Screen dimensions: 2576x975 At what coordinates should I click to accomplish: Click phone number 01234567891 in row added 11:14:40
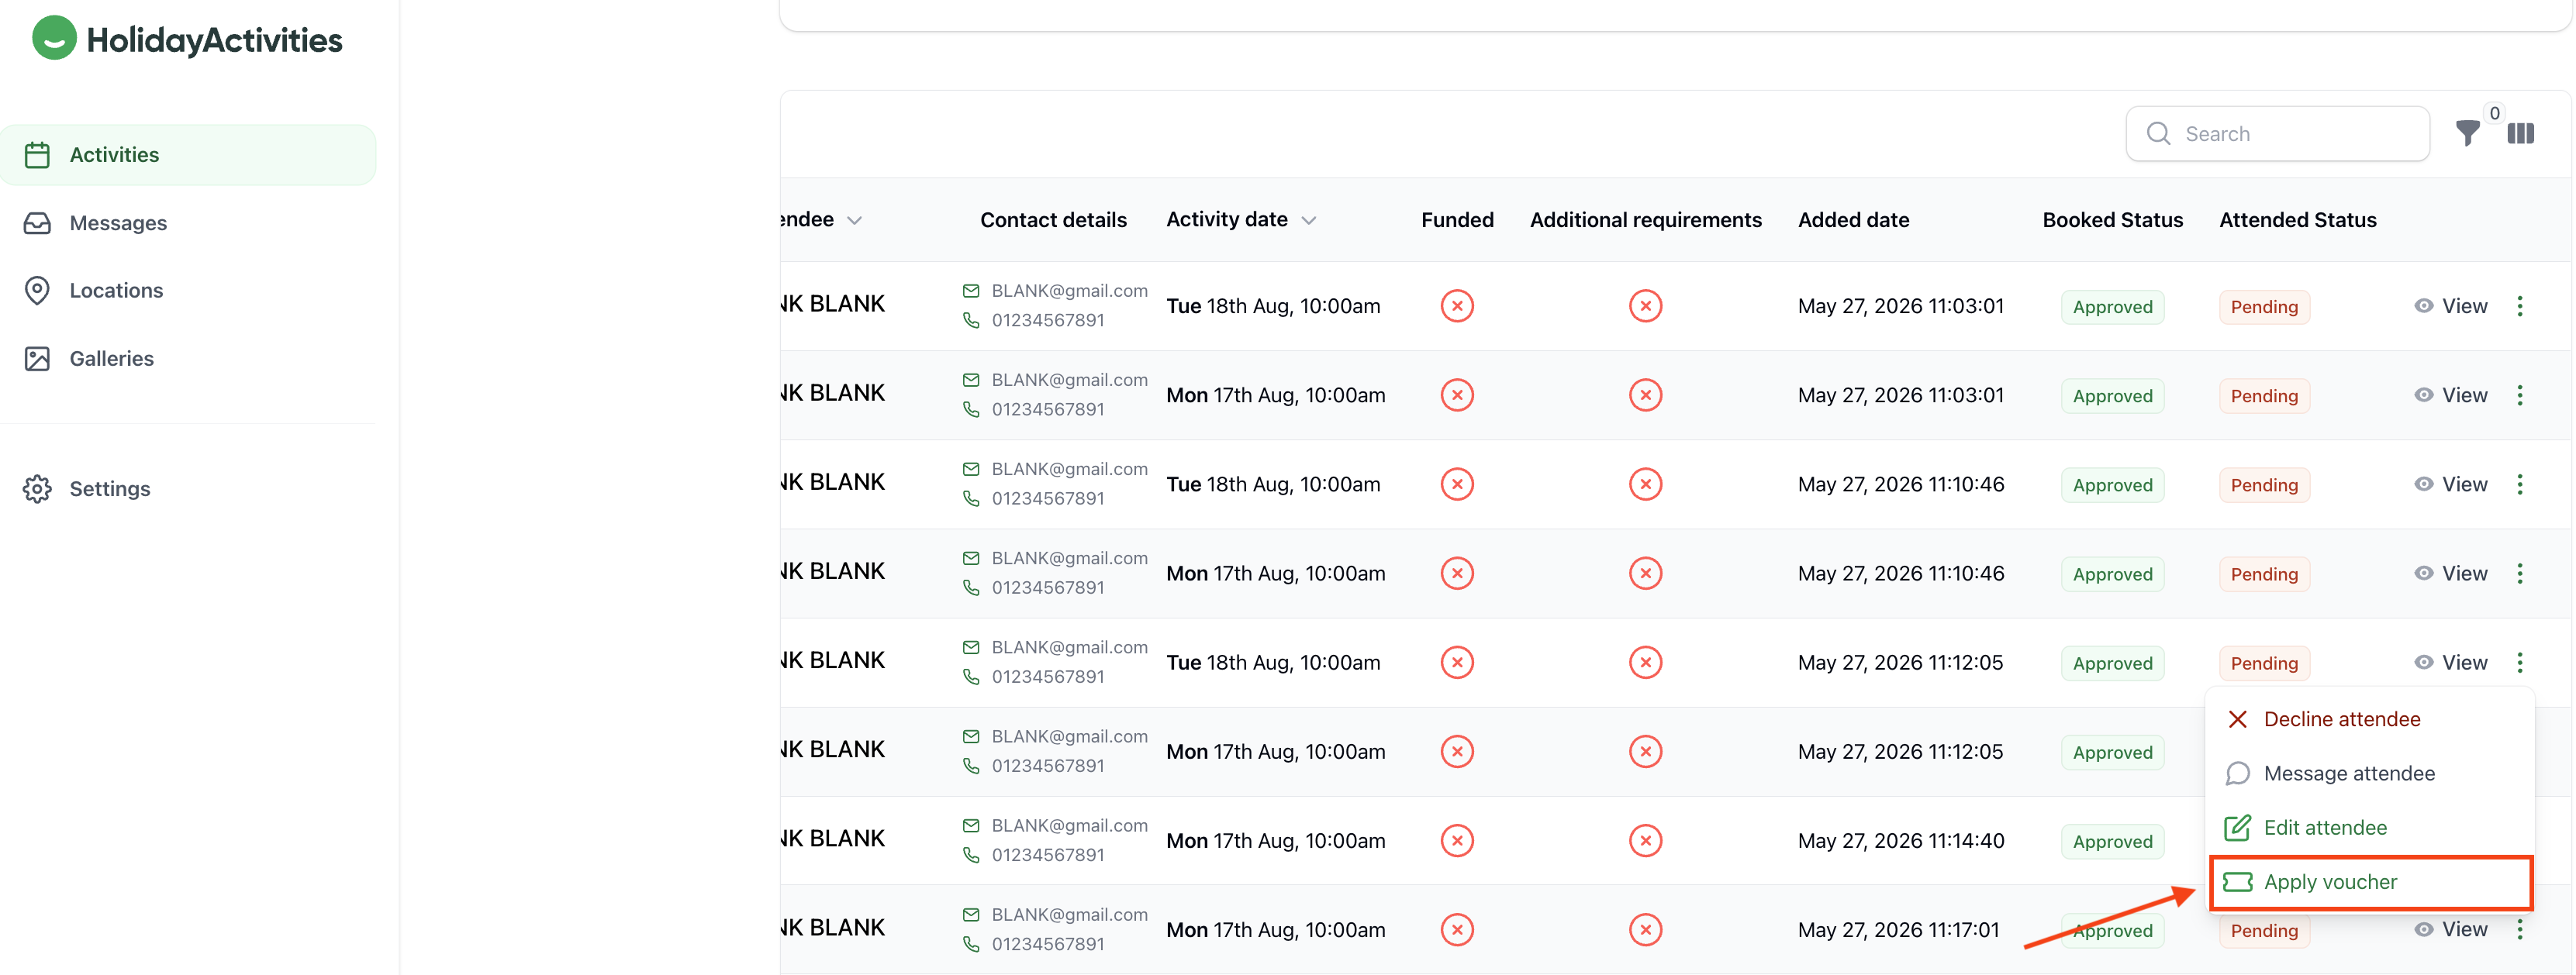[x=1047, y=855]
